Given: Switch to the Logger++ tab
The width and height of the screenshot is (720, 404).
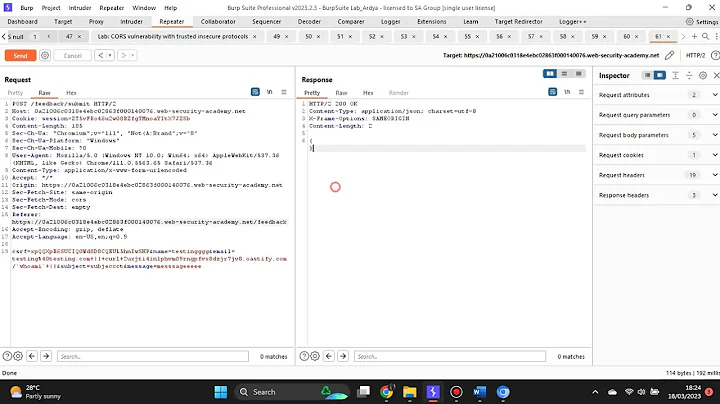Looking at the screenshot, I should [x=572, y=22].
